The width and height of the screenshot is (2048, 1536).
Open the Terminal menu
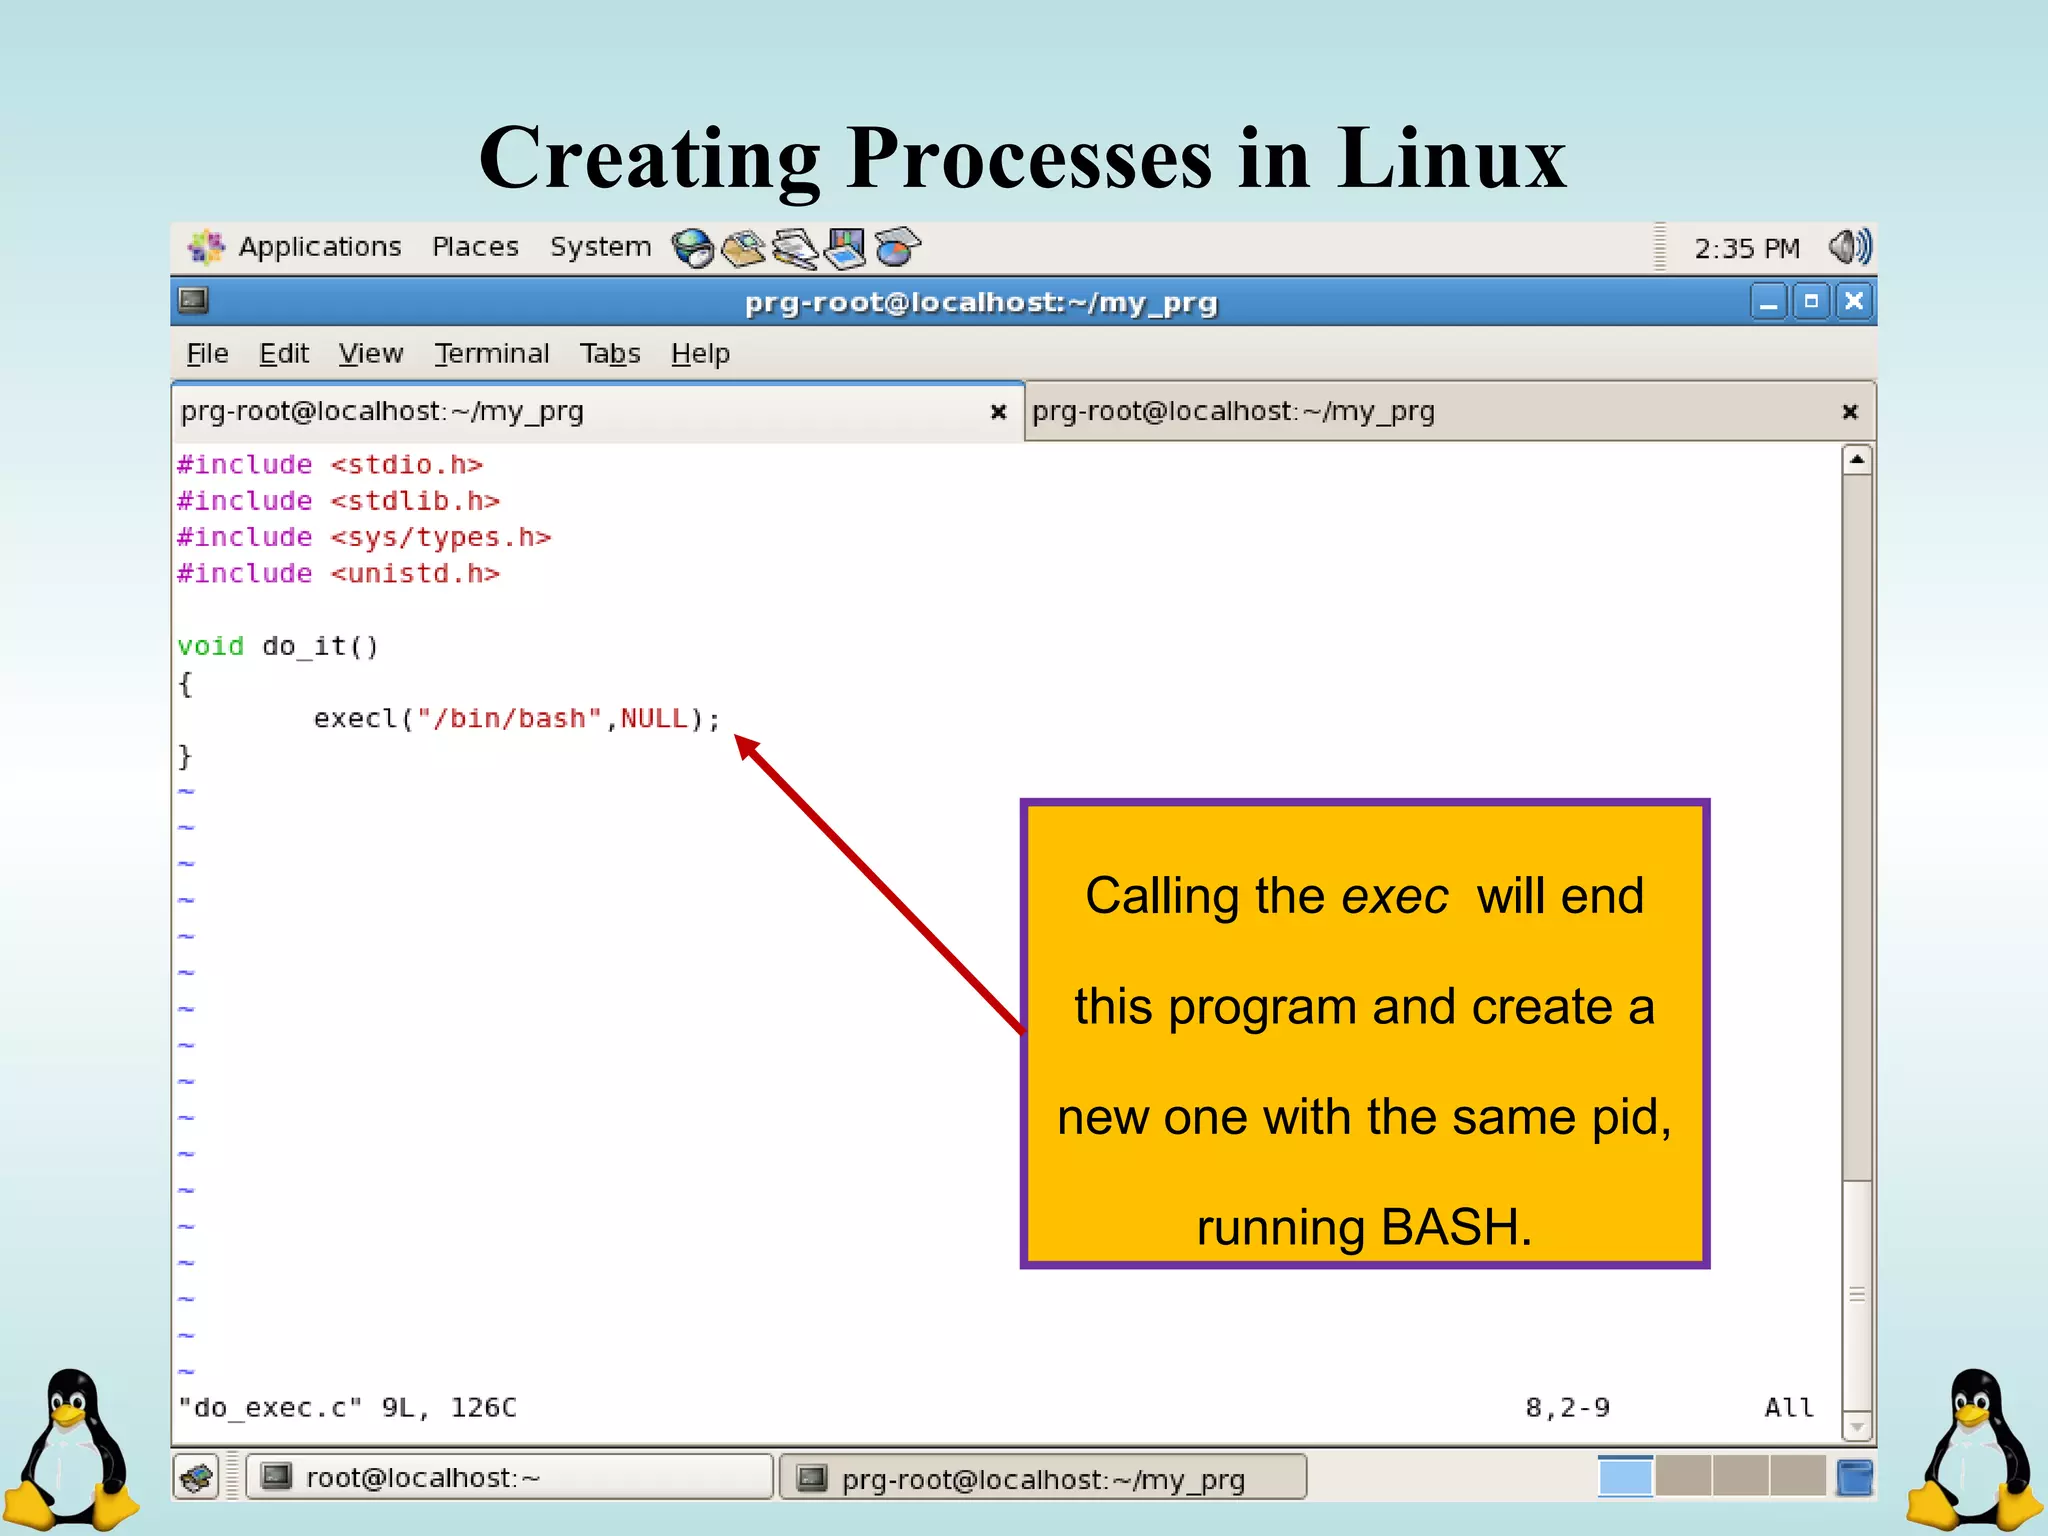[491, 353]
